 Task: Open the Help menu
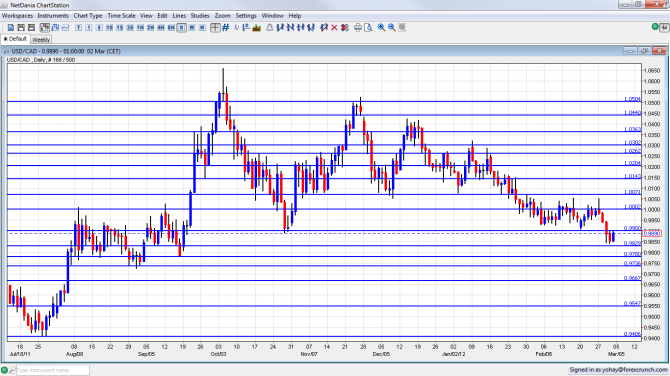[x=295, y=16]
